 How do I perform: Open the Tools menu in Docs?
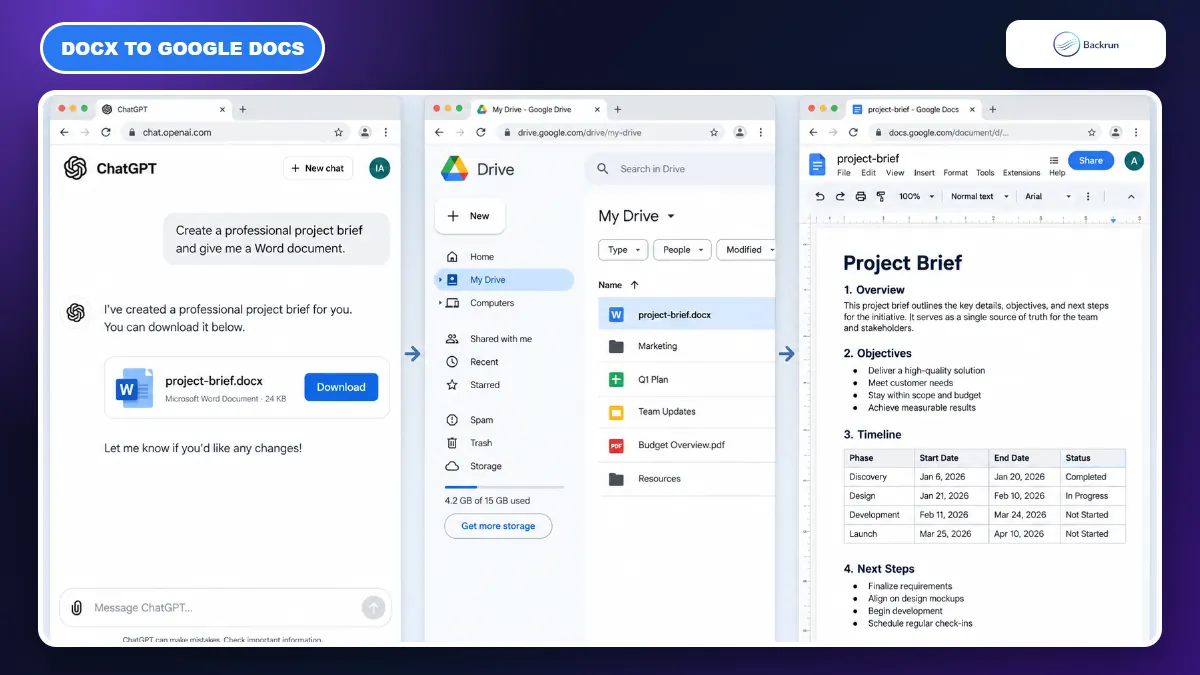[985, 173]
